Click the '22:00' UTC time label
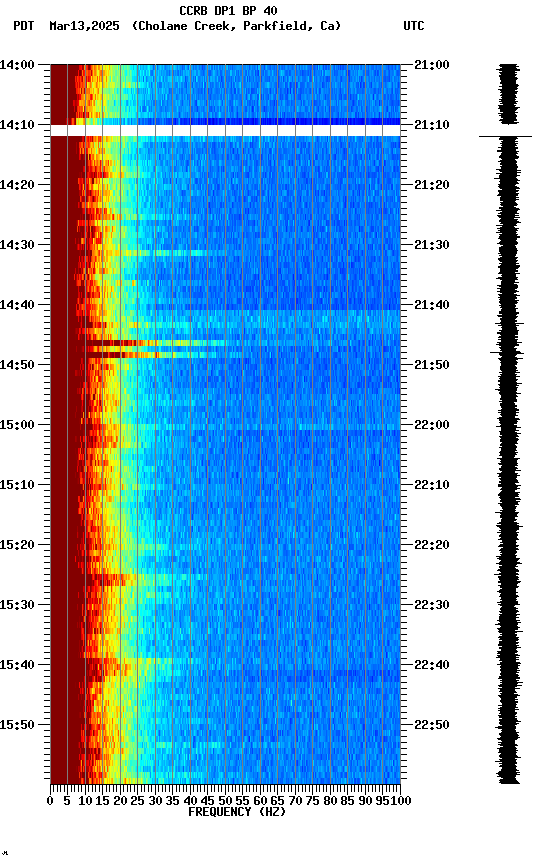This screenshot has height=864, width=552. 432,425
